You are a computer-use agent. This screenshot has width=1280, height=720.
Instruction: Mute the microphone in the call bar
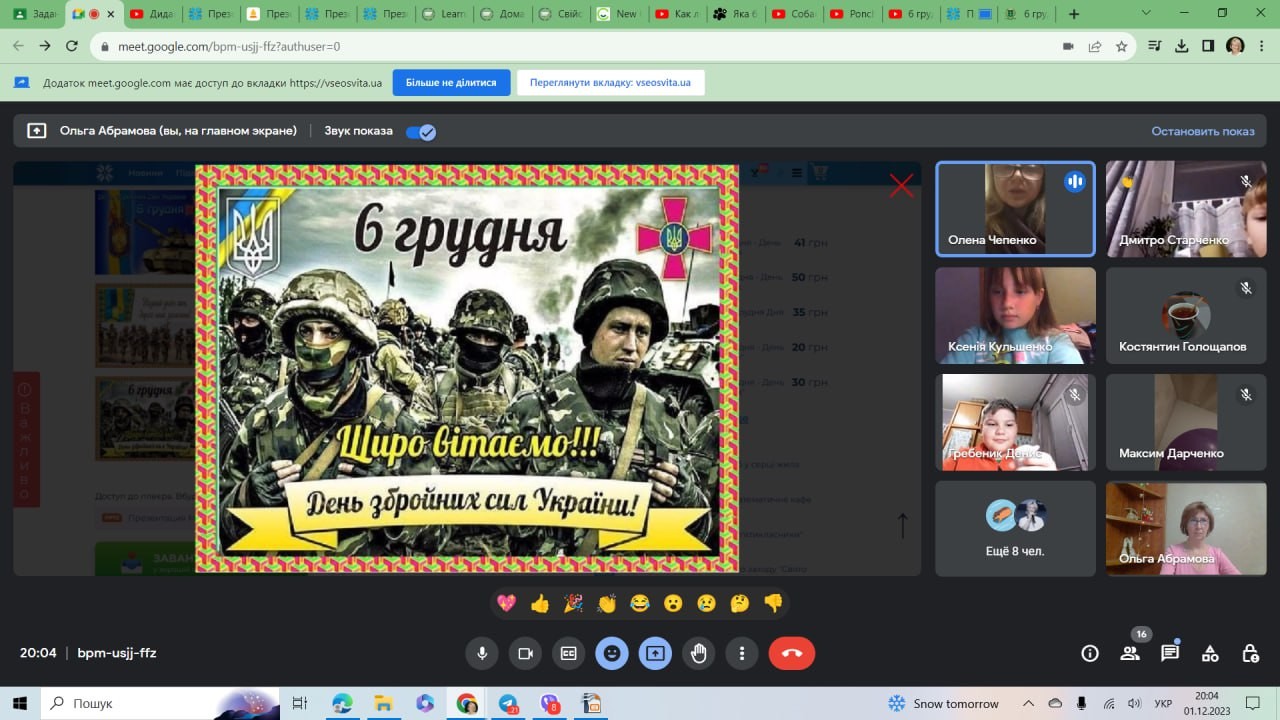482,653
